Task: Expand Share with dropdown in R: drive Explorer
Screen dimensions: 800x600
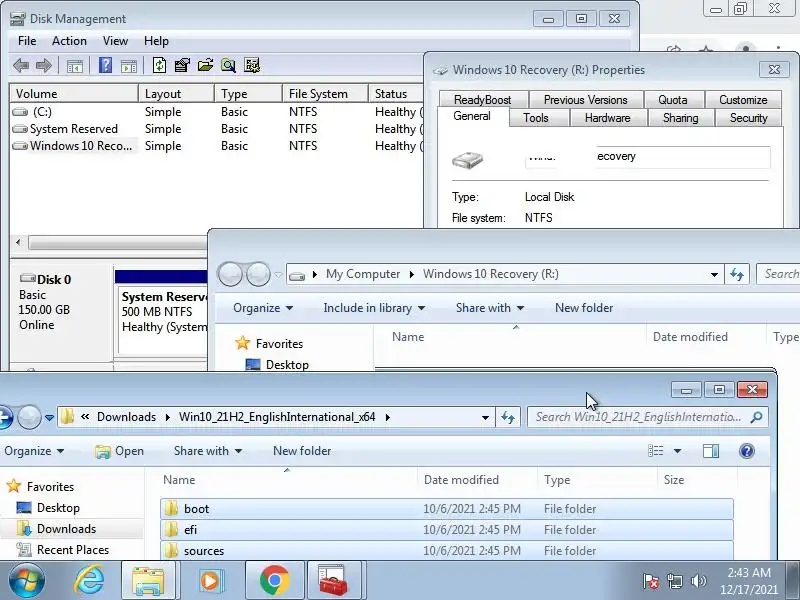Action: click(x=490, y=308)
